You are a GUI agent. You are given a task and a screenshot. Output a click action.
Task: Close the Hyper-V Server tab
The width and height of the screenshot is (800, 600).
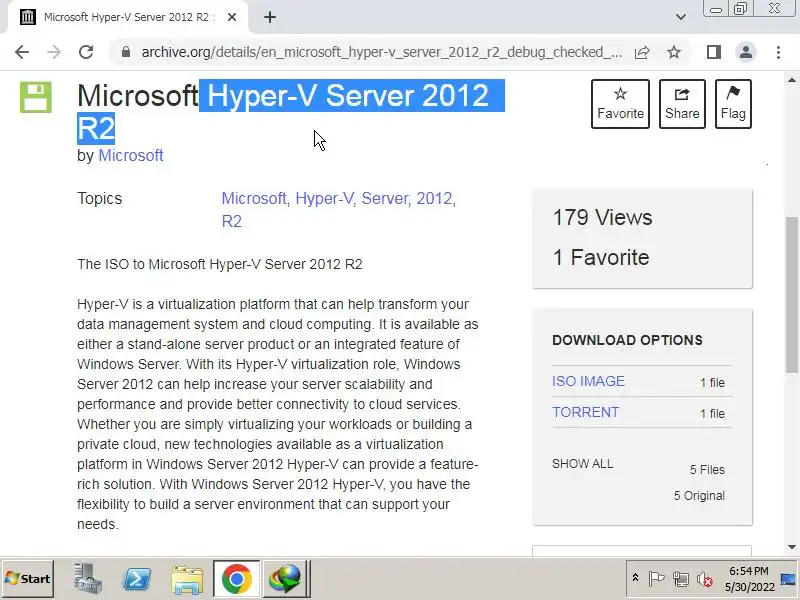point(232,17)
